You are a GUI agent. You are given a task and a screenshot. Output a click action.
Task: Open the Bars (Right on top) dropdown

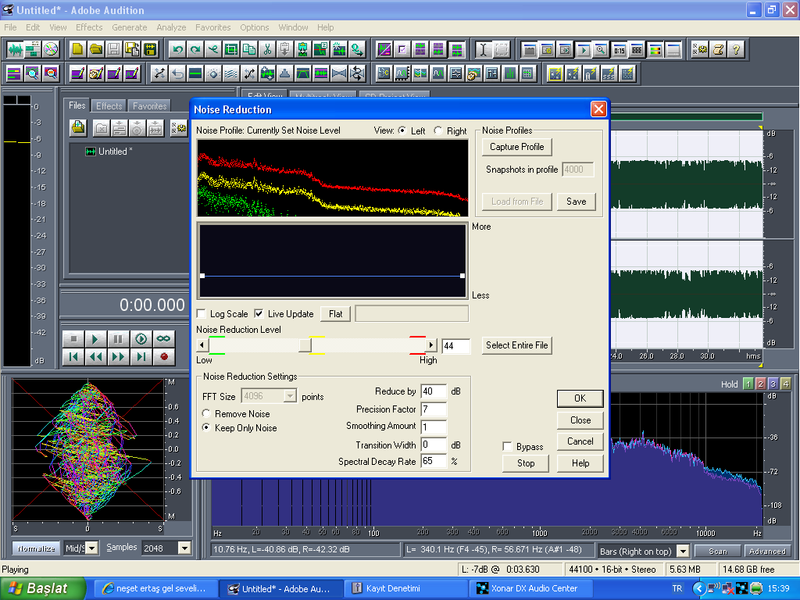pos(683,551)
